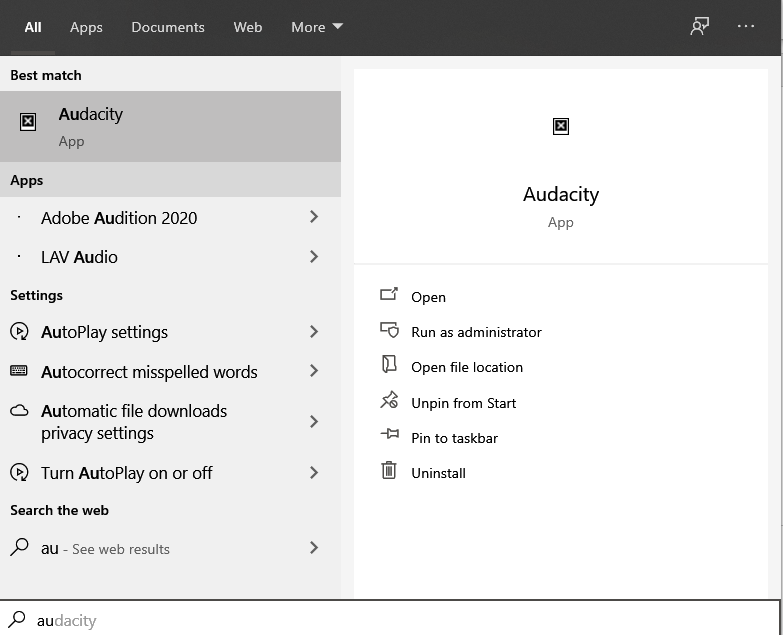This screenshot has height=635, width=783.
Task: Click the feedback person icon
Action: pos(699,26)
